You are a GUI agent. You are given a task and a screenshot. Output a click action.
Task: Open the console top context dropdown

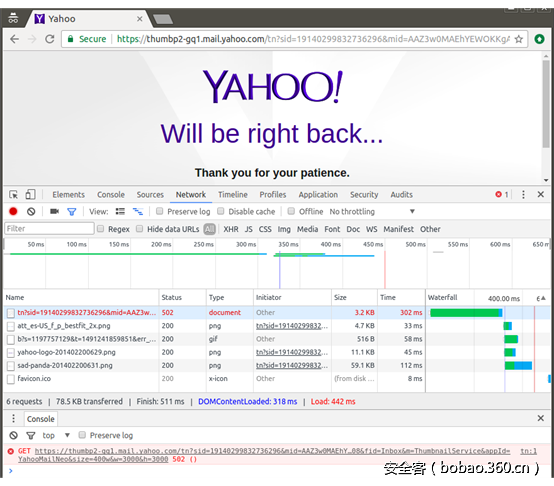pos(56,435)
